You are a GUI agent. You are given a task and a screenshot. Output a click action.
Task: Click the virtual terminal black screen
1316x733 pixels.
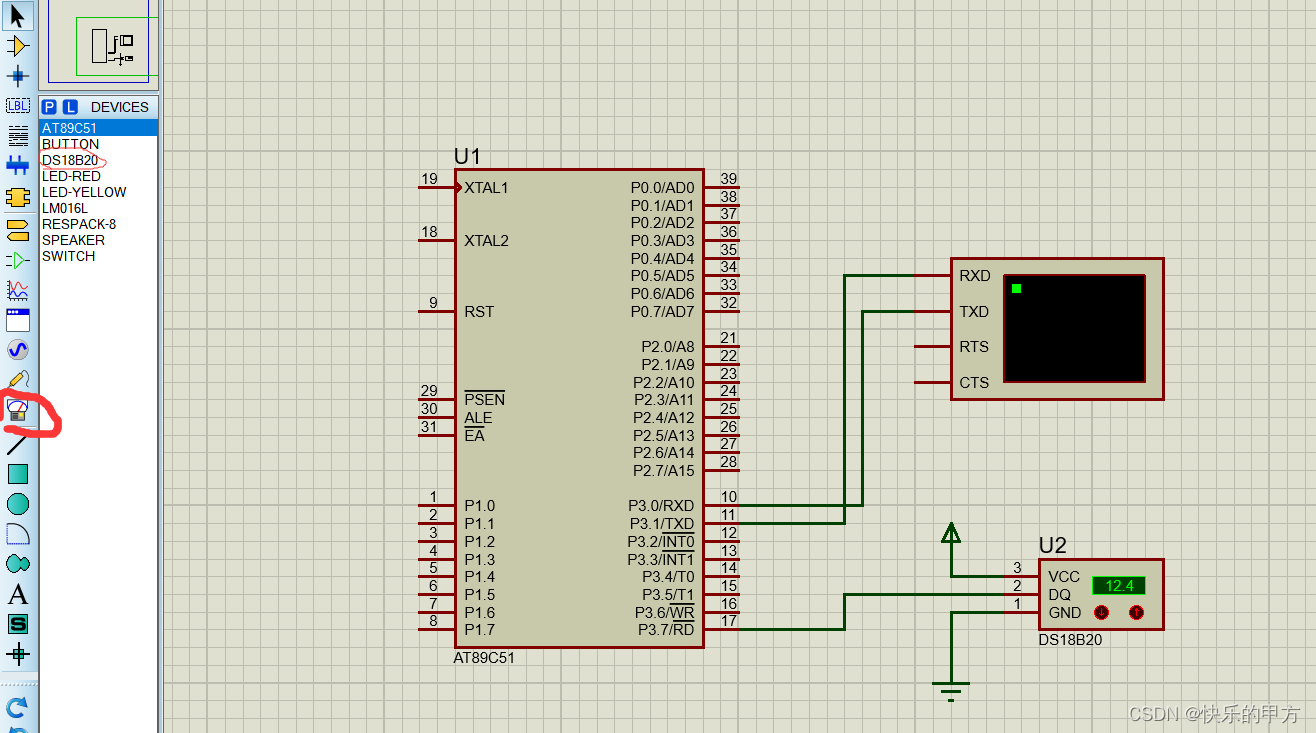(x=1074, y=328)
